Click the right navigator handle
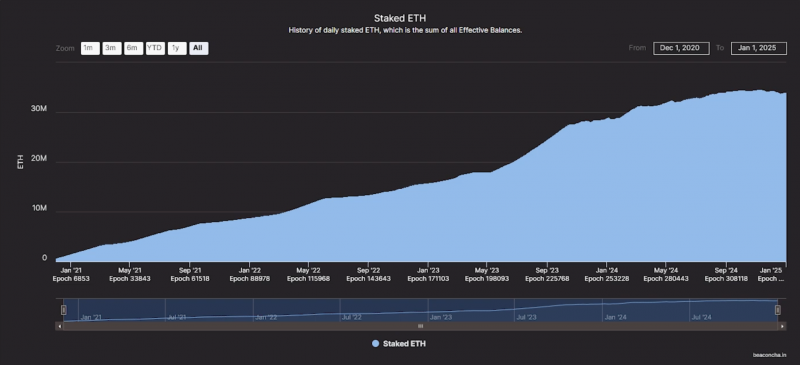The width and height of the screenshot is (800, 365). click(778, 310)
